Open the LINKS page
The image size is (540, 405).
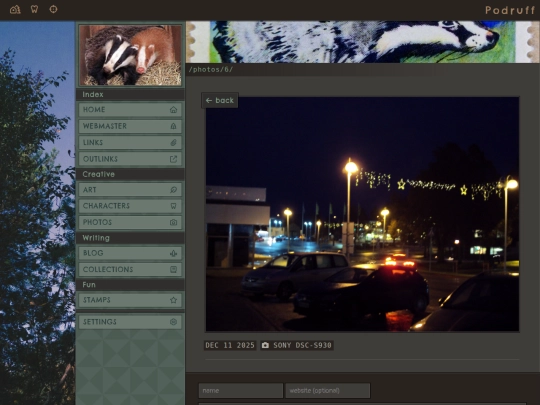click(130, 143)
